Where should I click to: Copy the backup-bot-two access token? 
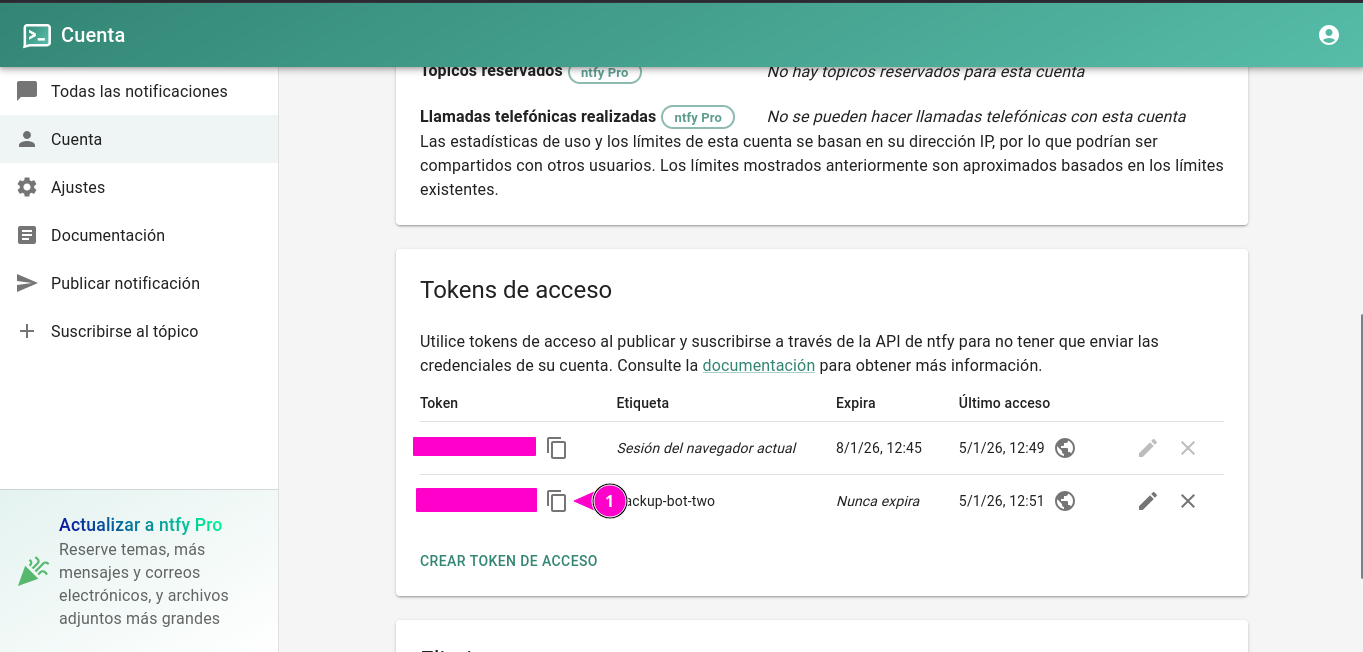(557, 501)
